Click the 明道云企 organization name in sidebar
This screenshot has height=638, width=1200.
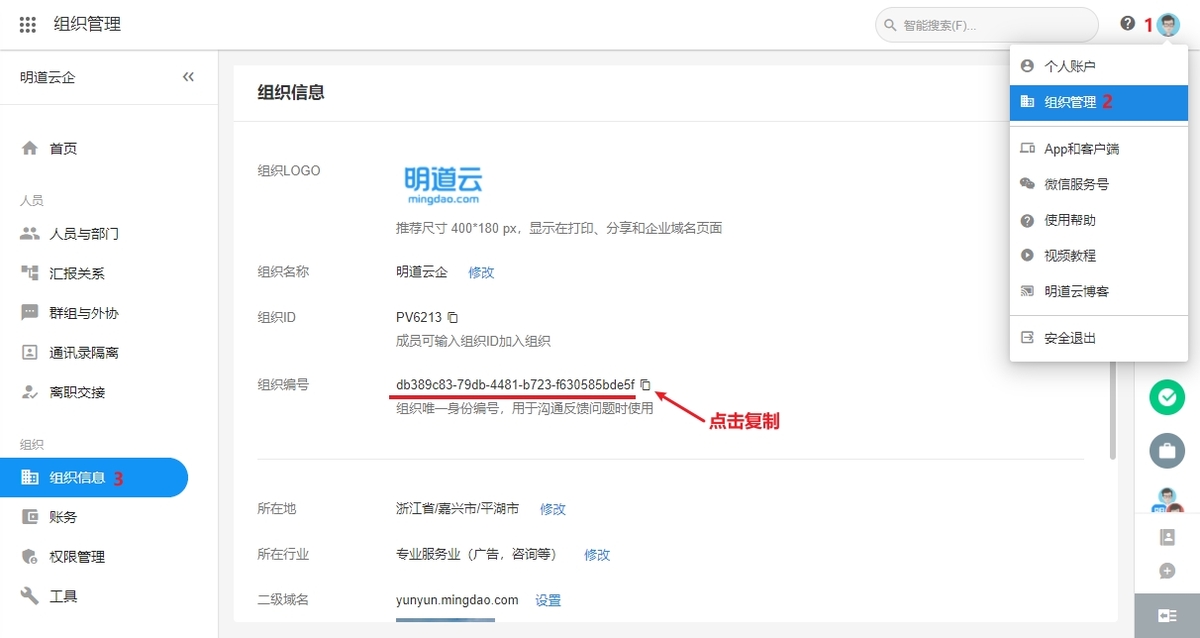[47, 77]
